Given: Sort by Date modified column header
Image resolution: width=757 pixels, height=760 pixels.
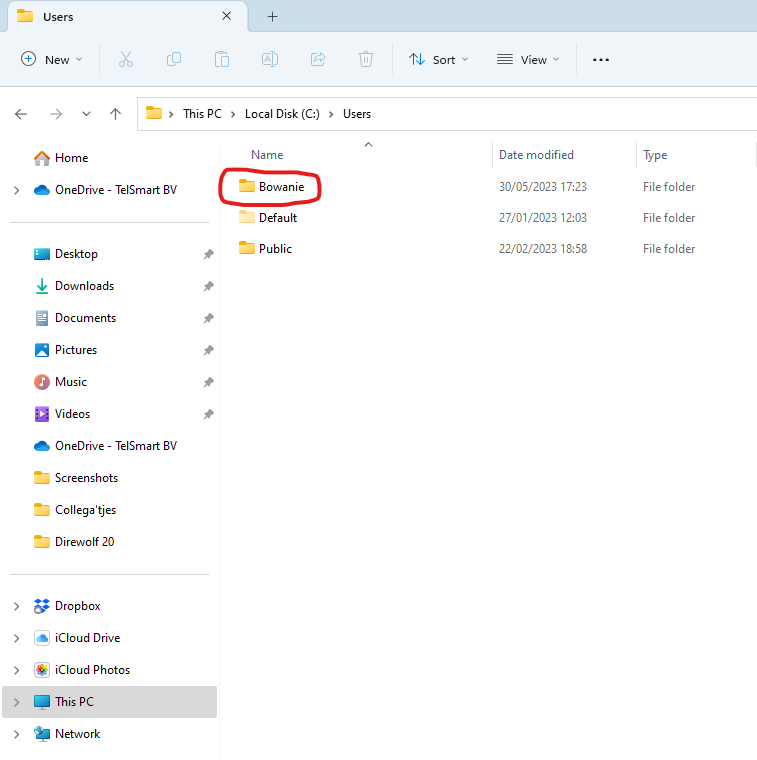Looking at the screenshot, I should pos(536,155).
